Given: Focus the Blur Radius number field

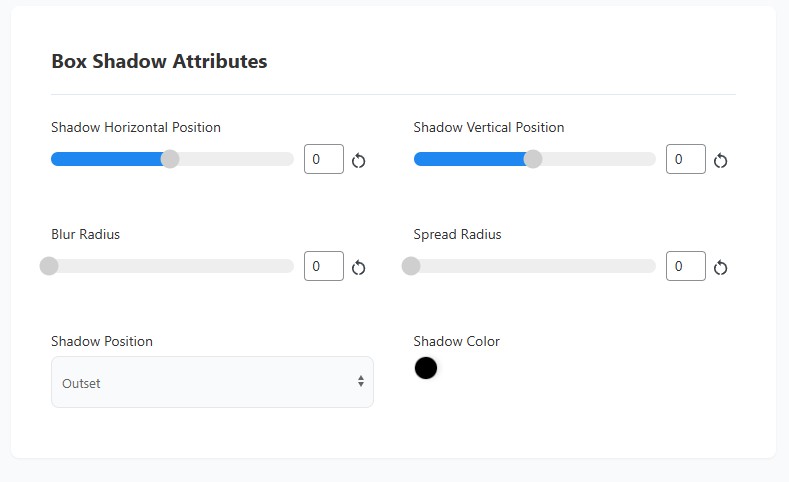Looking at the screenshot, I should pos(324,266).
